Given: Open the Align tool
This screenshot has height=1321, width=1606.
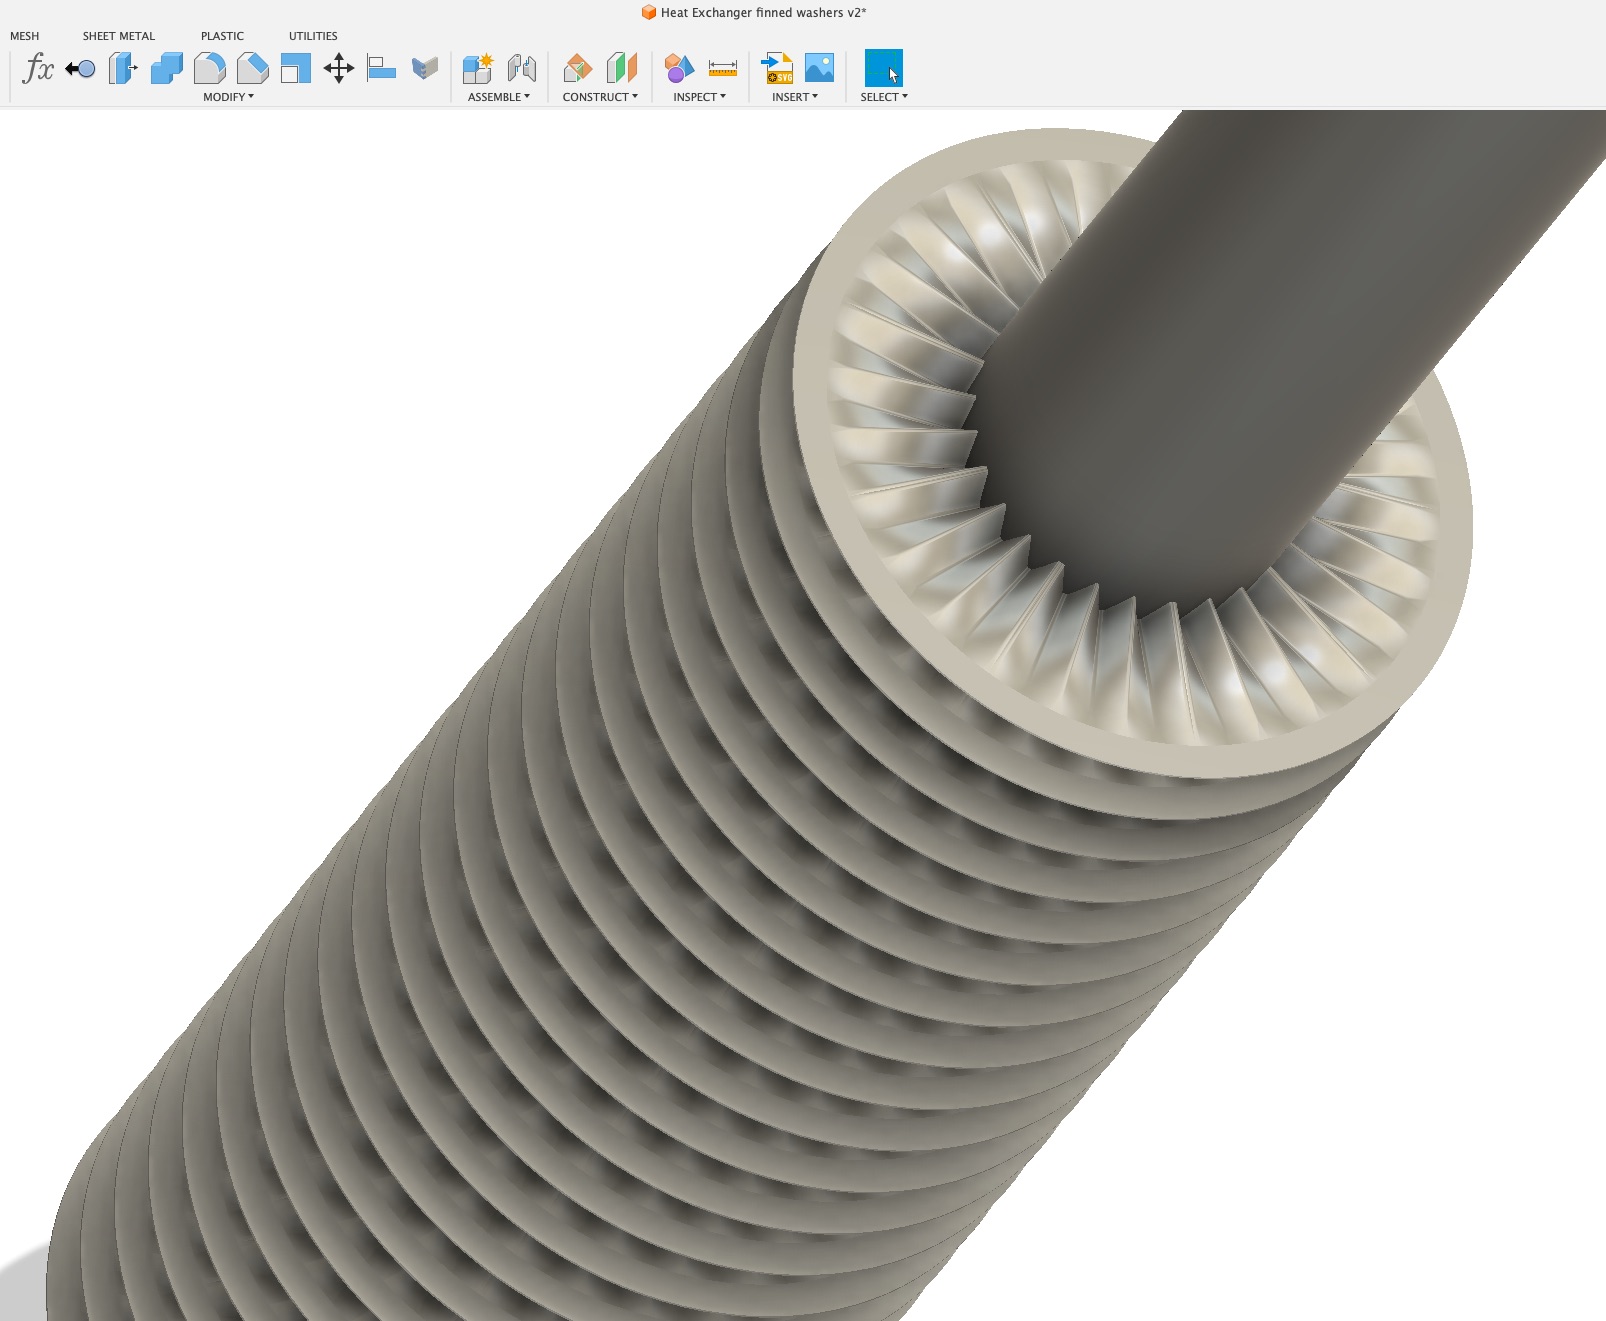Looking at the screenshot, I should [381, 68].
